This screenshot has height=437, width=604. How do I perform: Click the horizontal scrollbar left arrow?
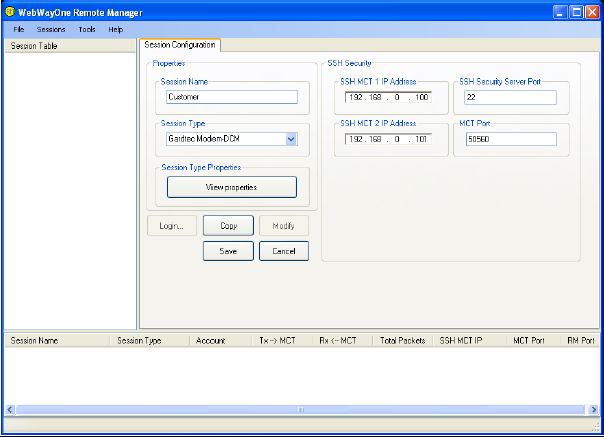tap(11, 410)
